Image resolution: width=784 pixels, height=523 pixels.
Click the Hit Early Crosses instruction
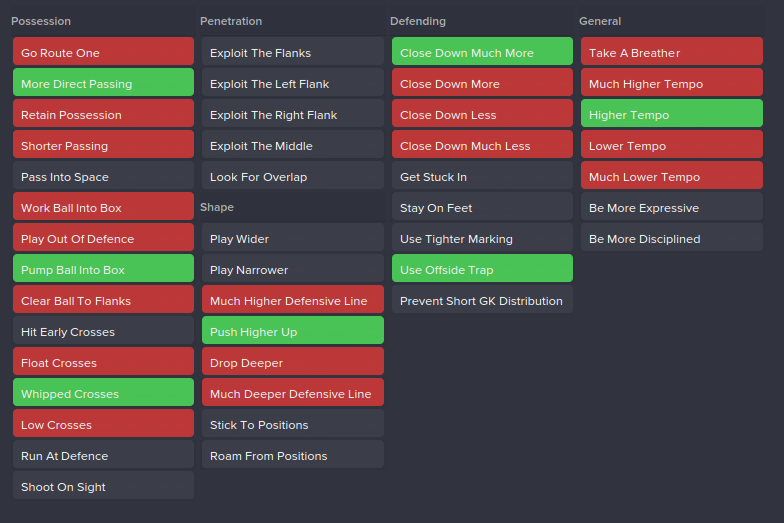point(103,331)
